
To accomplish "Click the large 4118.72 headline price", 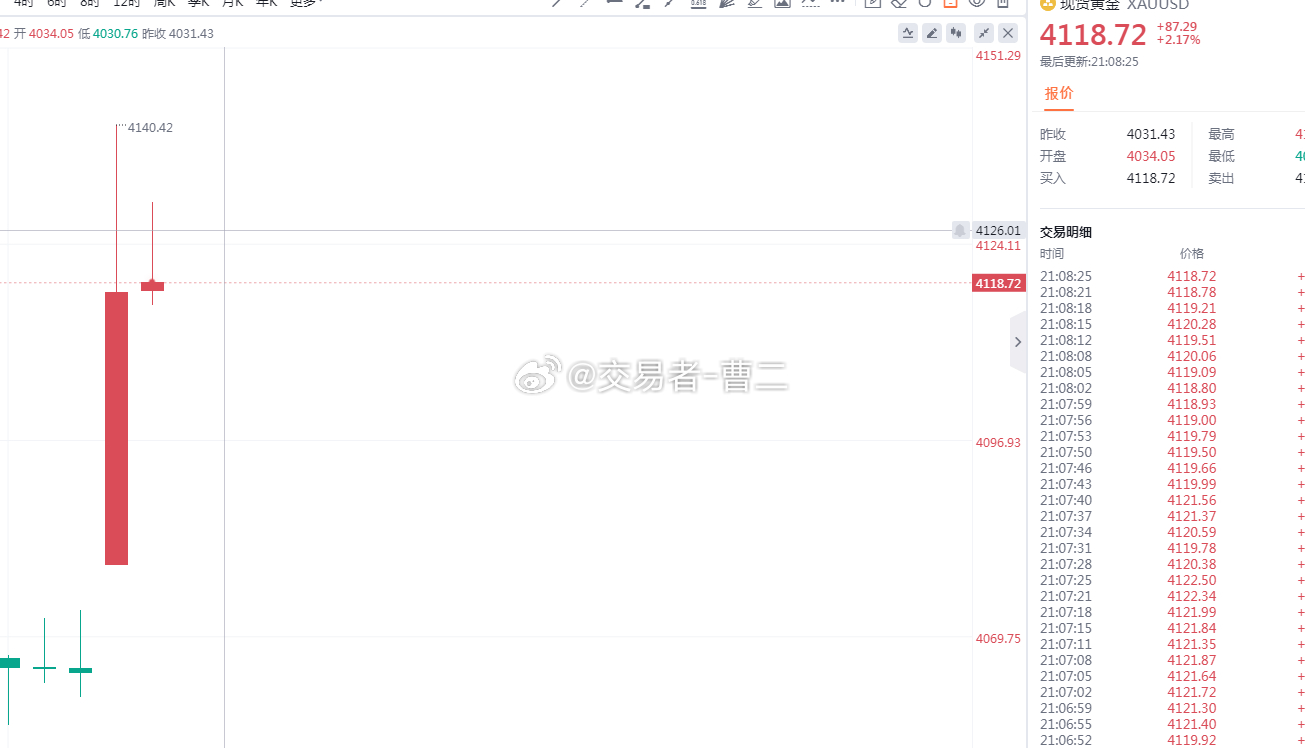I will point(1093,35).
